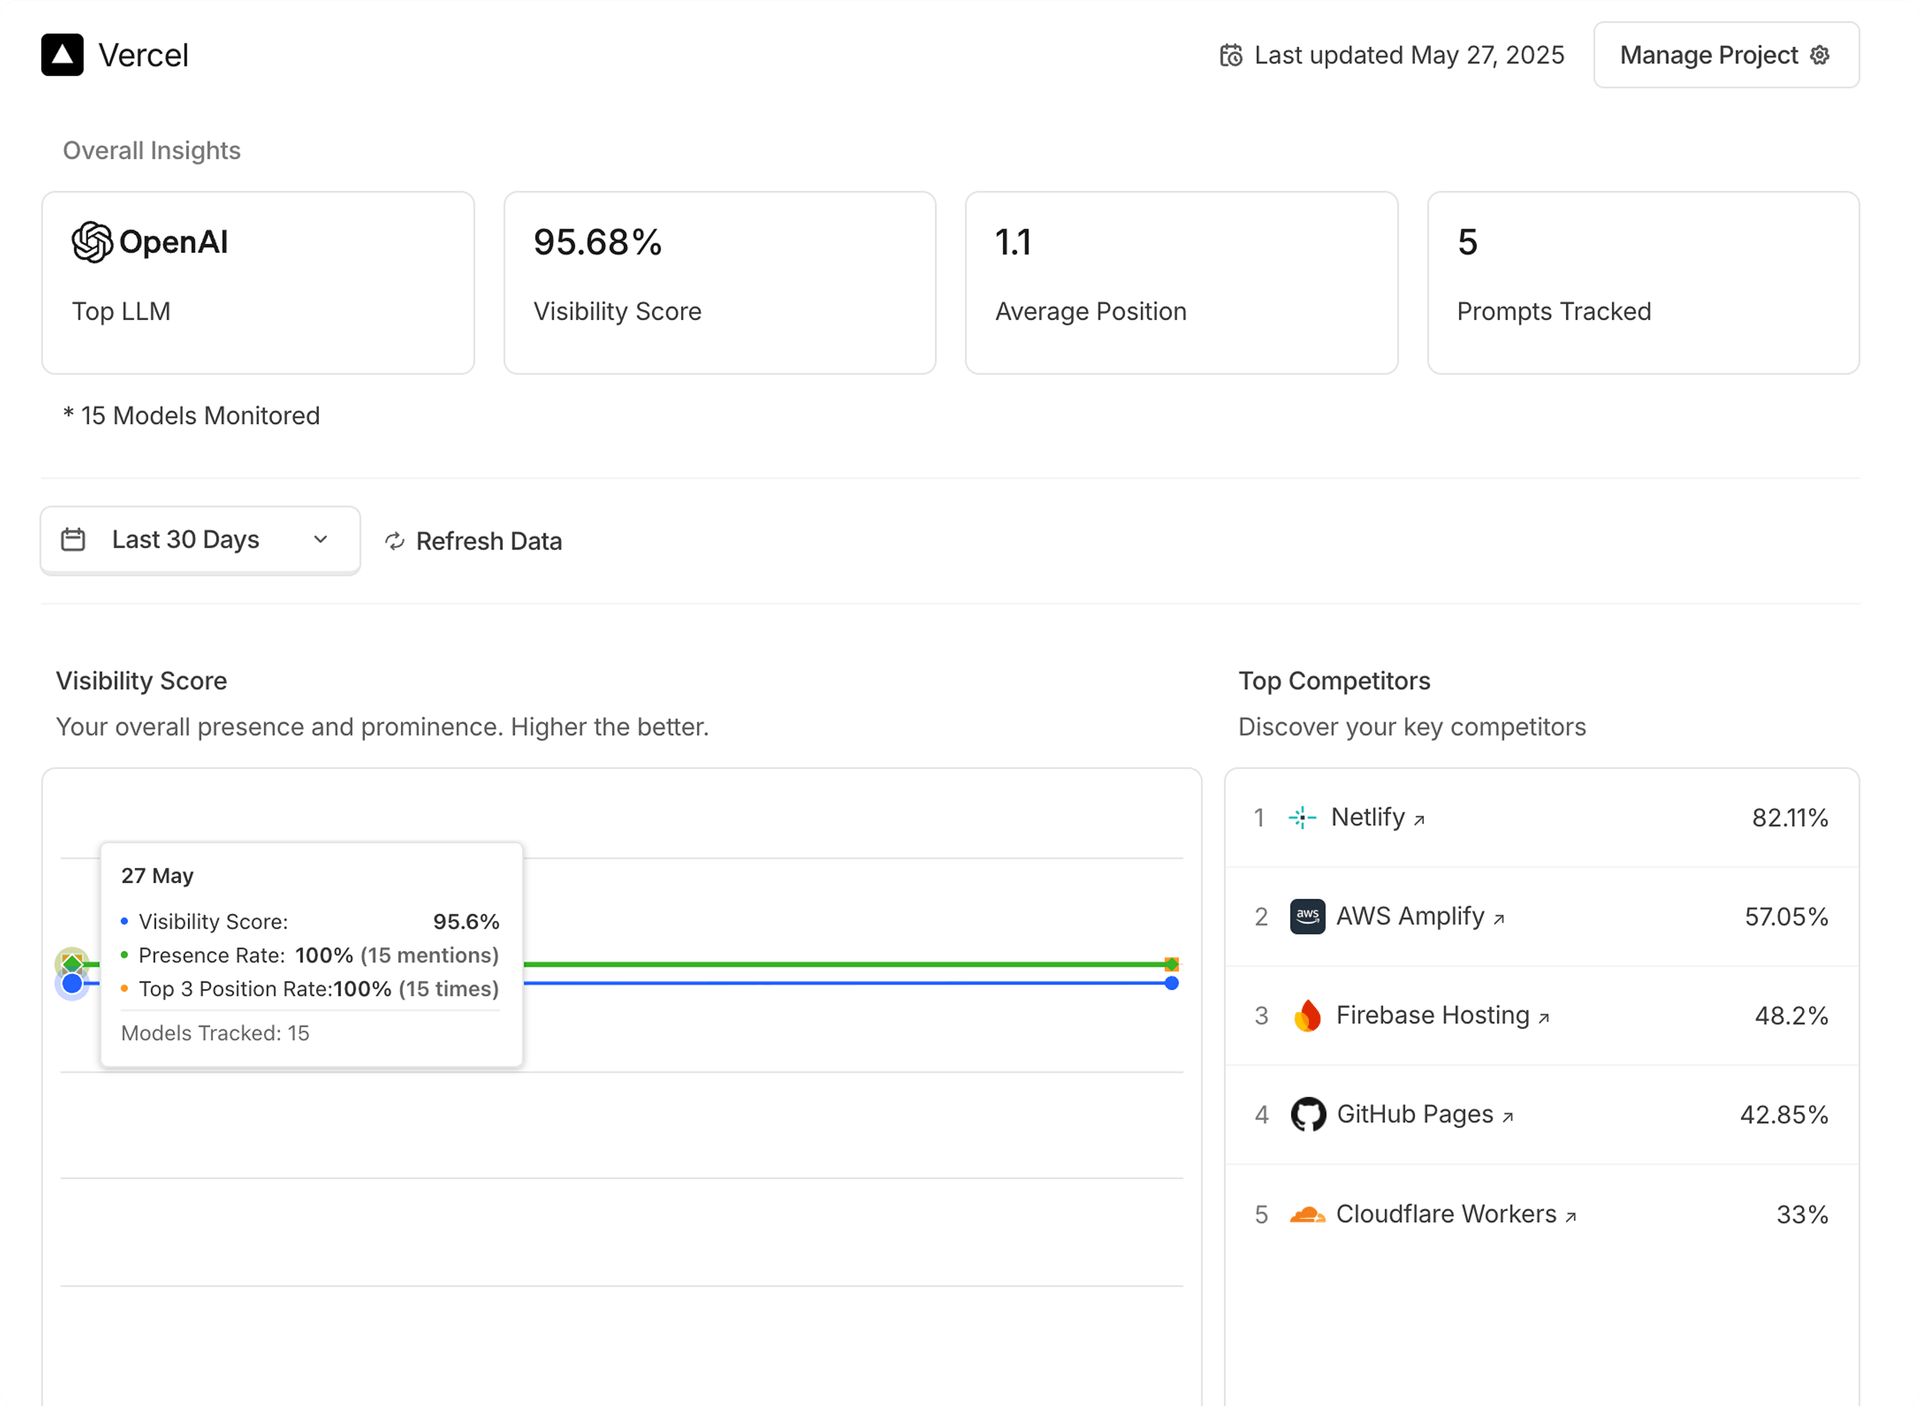Open Manage Project settings
The image size is (1920, 1406).
point(1726,55)
